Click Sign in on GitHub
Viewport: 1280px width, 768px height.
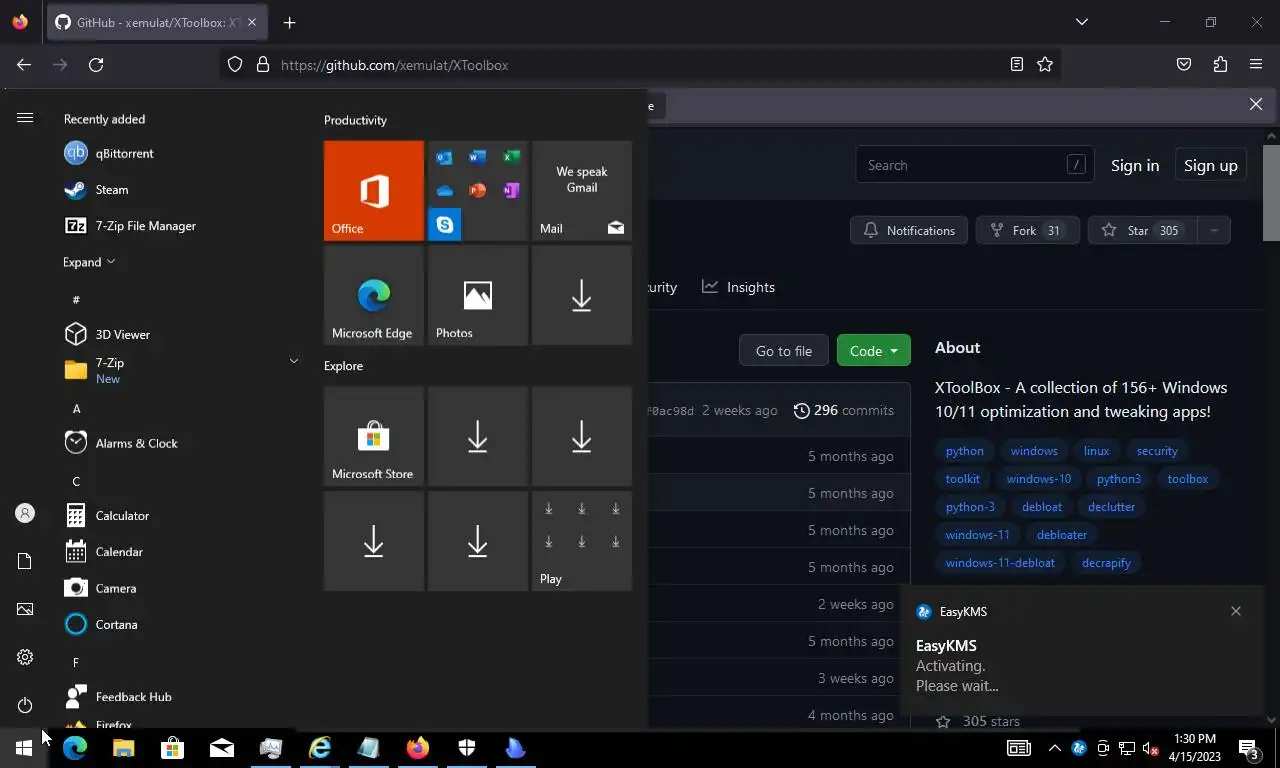tap(1135, 166)
